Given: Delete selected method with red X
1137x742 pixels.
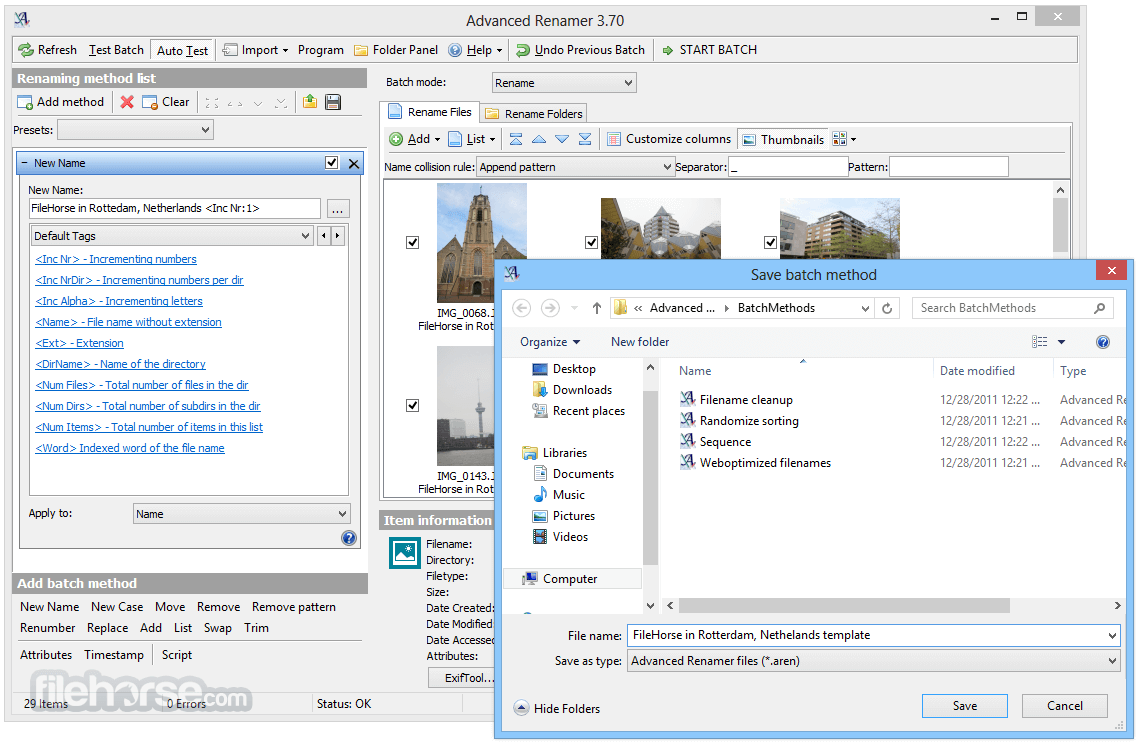Looking at the screenshot, I should (127, 102).
